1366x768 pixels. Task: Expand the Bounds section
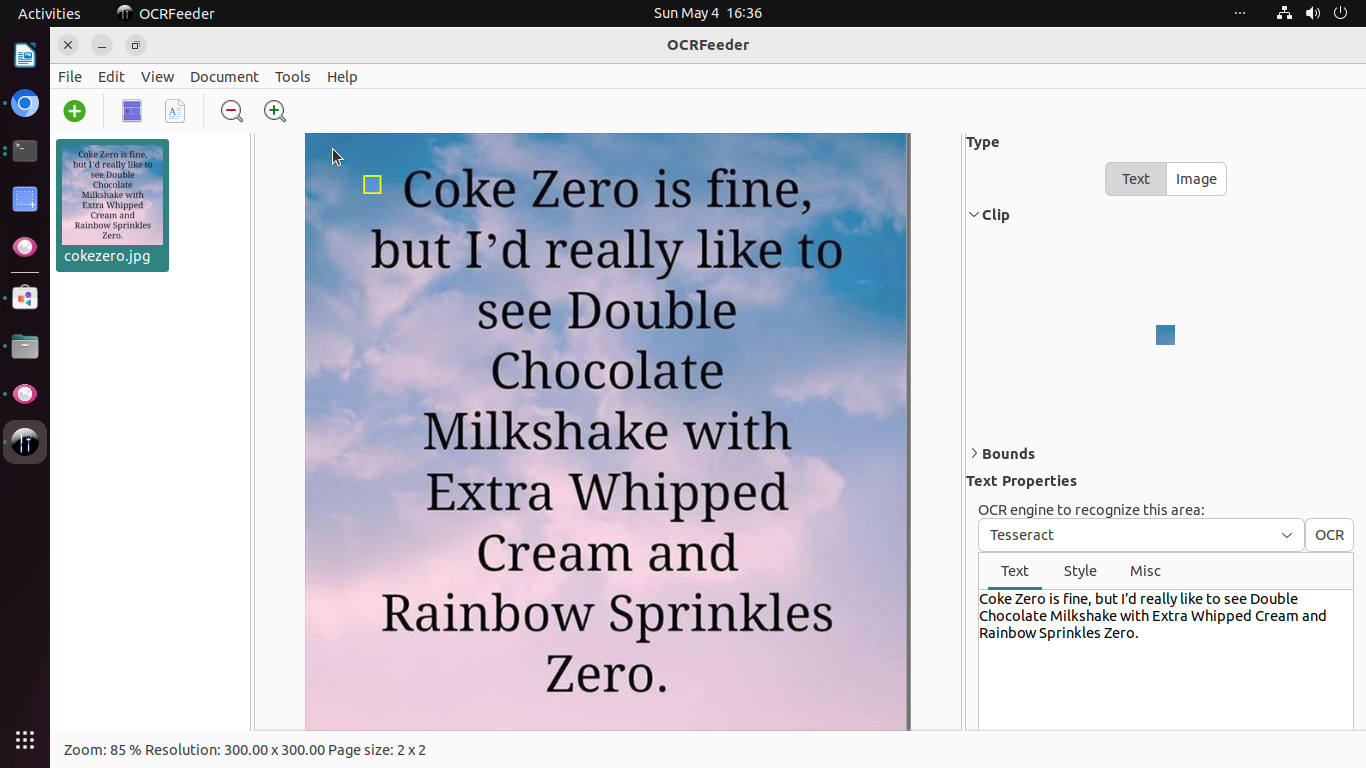pos(1002,454)
